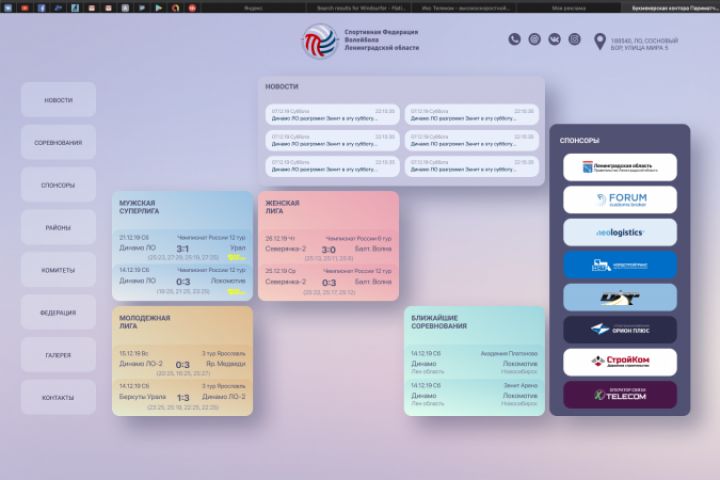Open the Соревнования sidebar button

[x=58, y=142]
